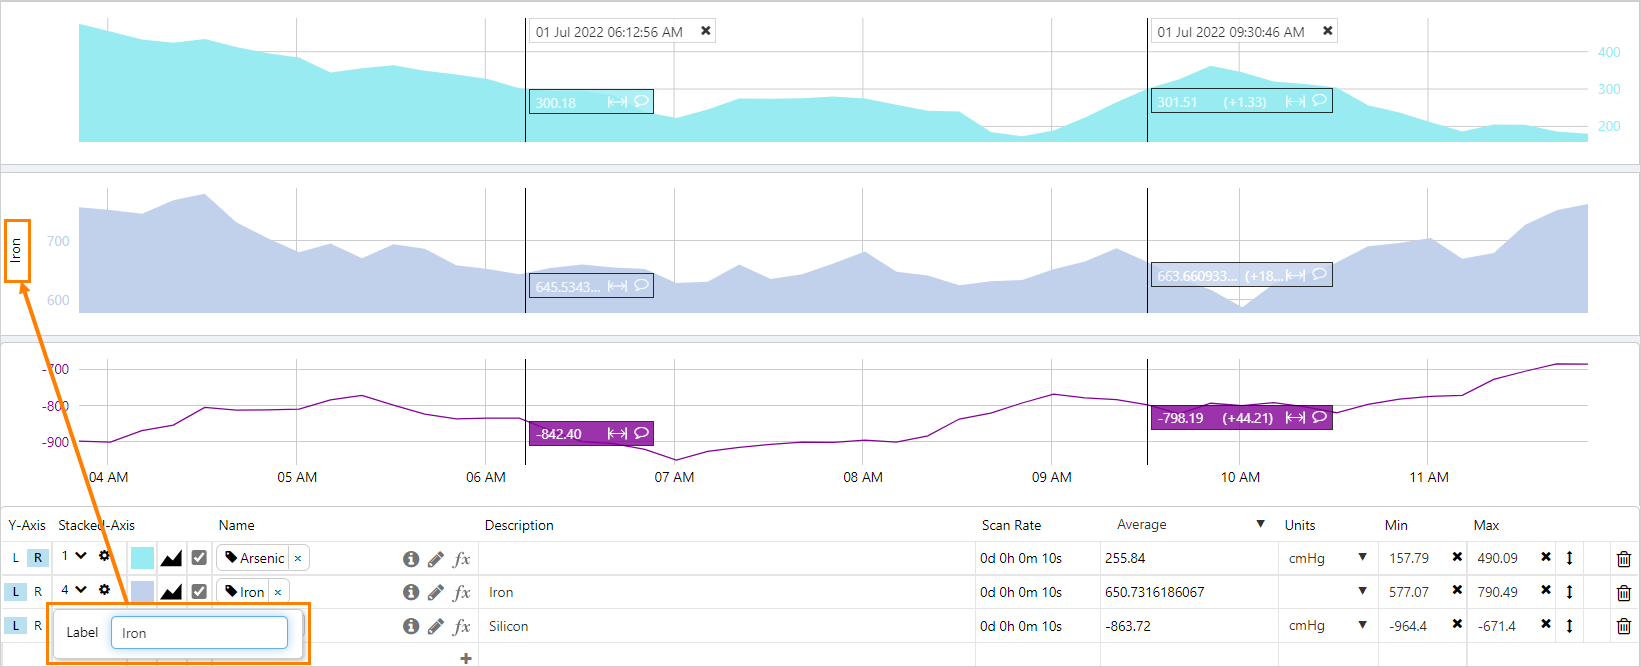The image size is (1641, 667).
Task: Clear the Max value 790.49 for Iron
Action: 1545,591
